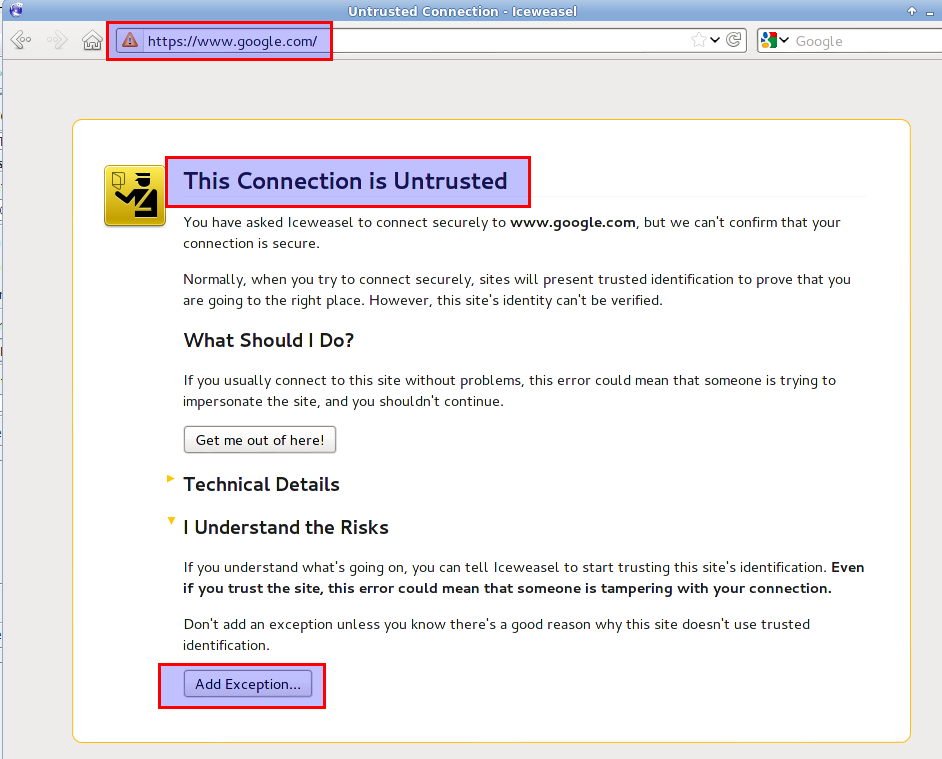Click the warning triangle site identity icon
The height and width of the screenshot is (759, 942).
tap(130, 40)
